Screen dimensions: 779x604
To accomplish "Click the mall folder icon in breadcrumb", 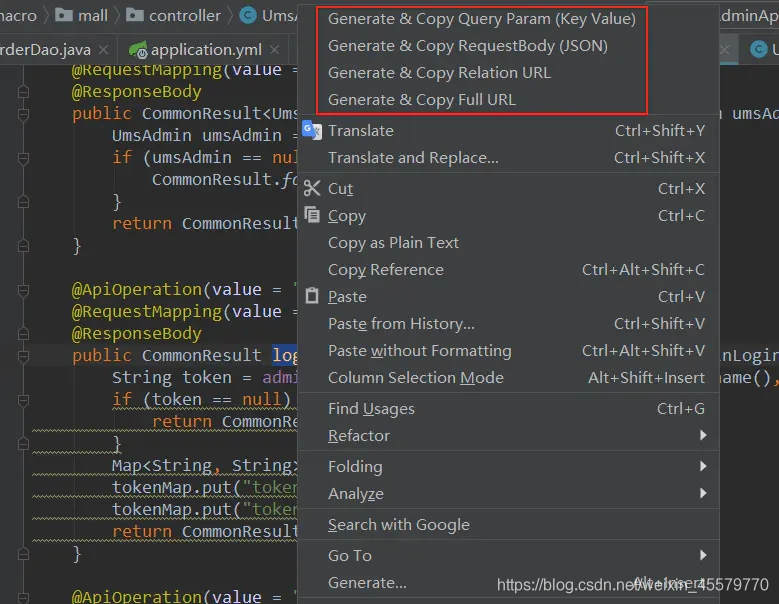I will tap(64, 15).
